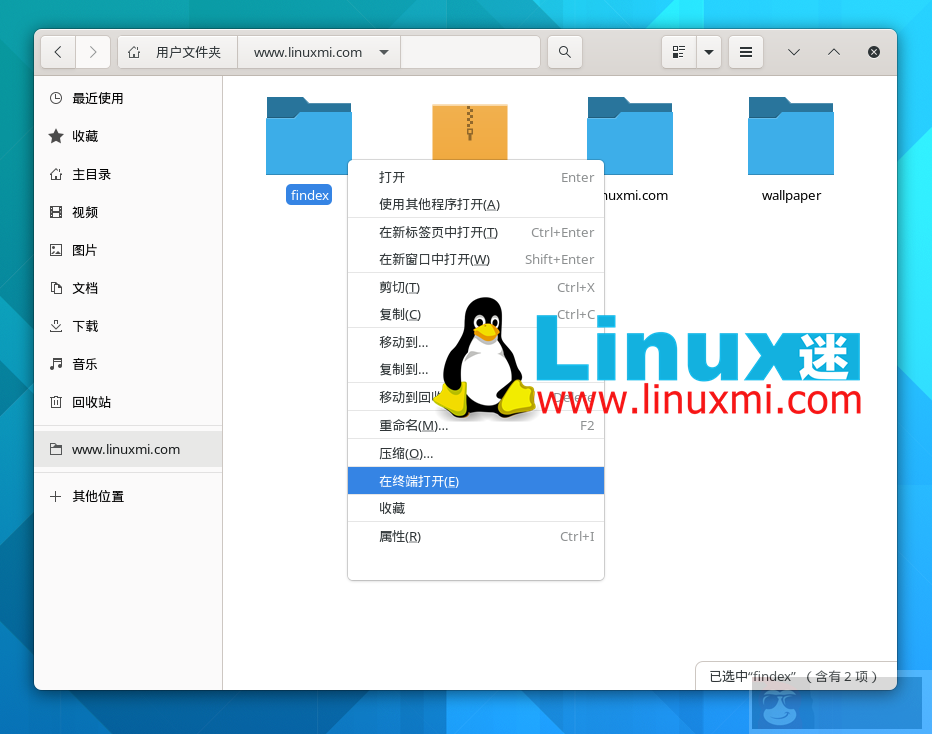Go home via the 用户文件夹 button
The width and height of the screenshot is (932, 734).
177,51
